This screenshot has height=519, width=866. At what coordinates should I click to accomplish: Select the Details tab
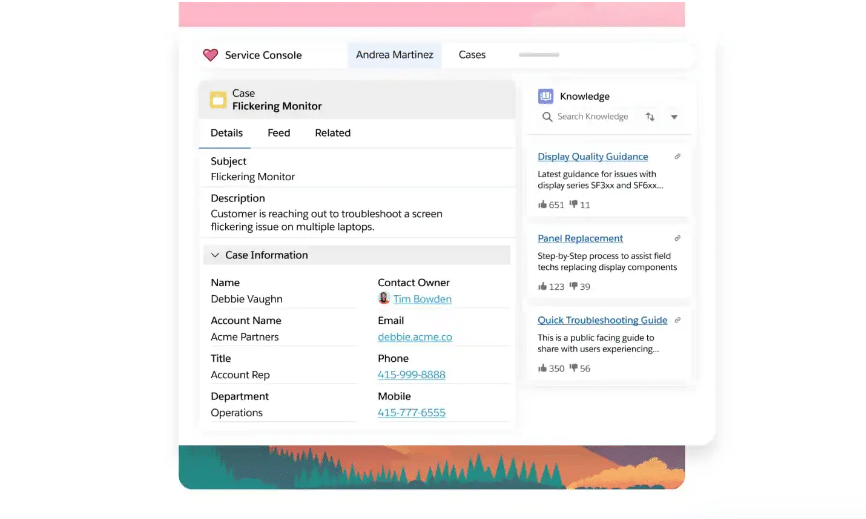tap(226, 133)
